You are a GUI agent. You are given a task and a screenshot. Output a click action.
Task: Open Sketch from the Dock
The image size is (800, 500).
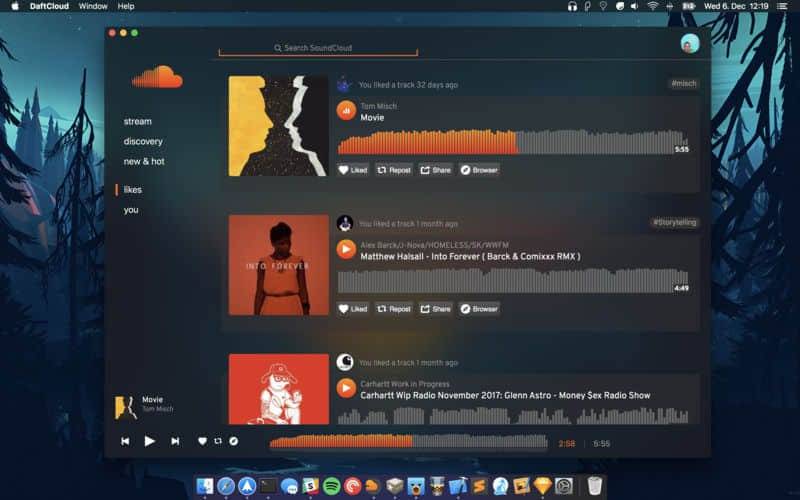pos(543,486)
